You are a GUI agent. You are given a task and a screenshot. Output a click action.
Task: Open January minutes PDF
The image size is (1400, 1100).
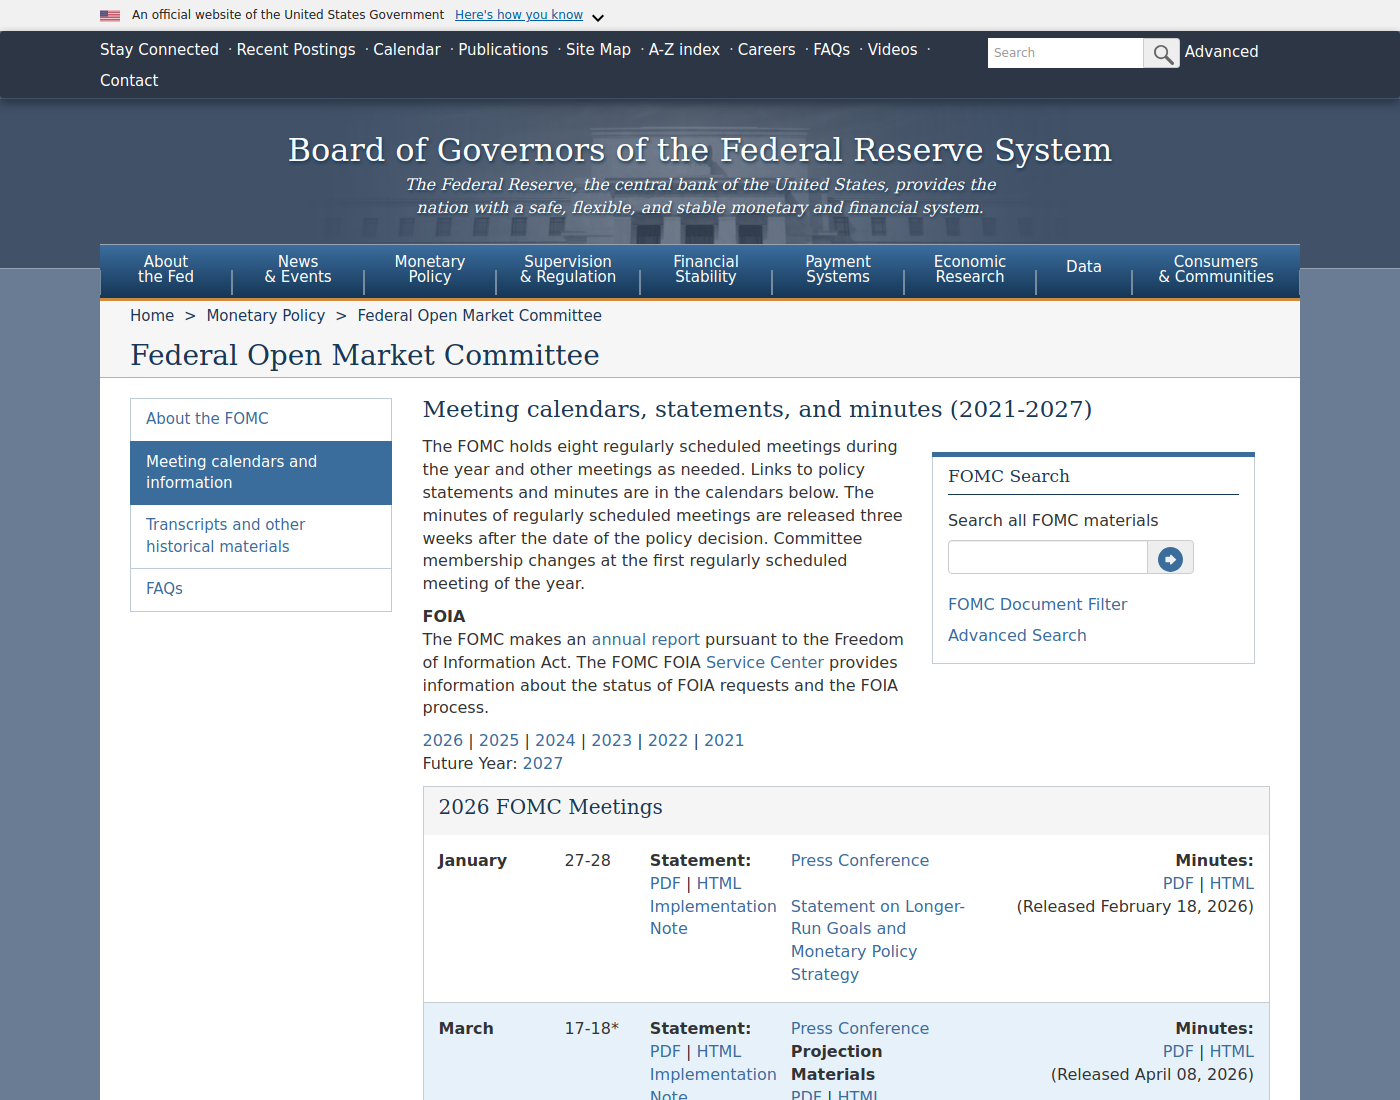[x=1178, y=884]
